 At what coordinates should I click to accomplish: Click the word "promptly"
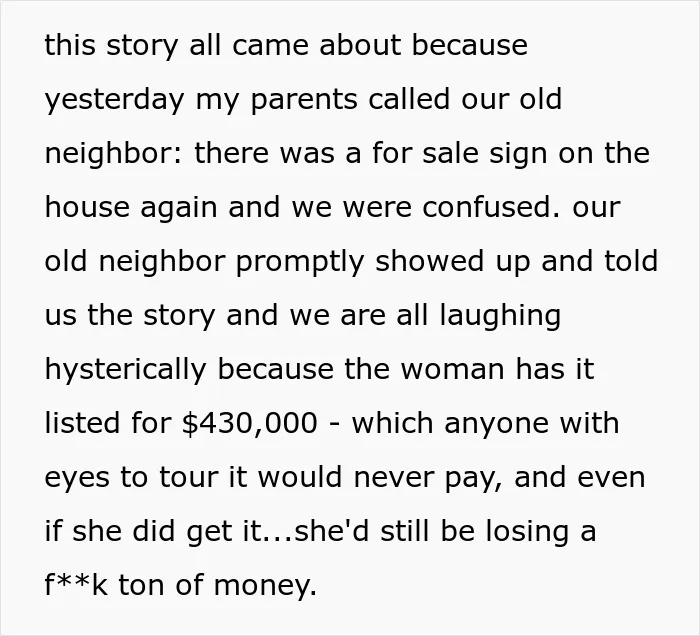click(300, 262)
